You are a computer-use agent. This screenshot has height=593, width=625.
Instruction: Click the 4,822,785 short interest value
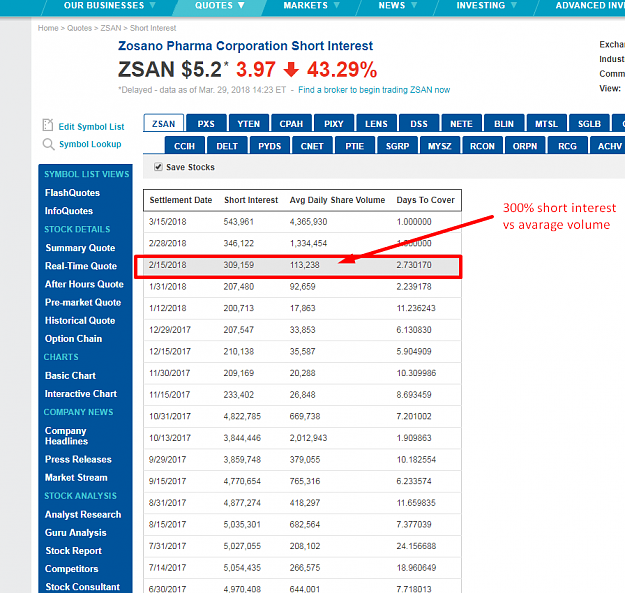242,416
